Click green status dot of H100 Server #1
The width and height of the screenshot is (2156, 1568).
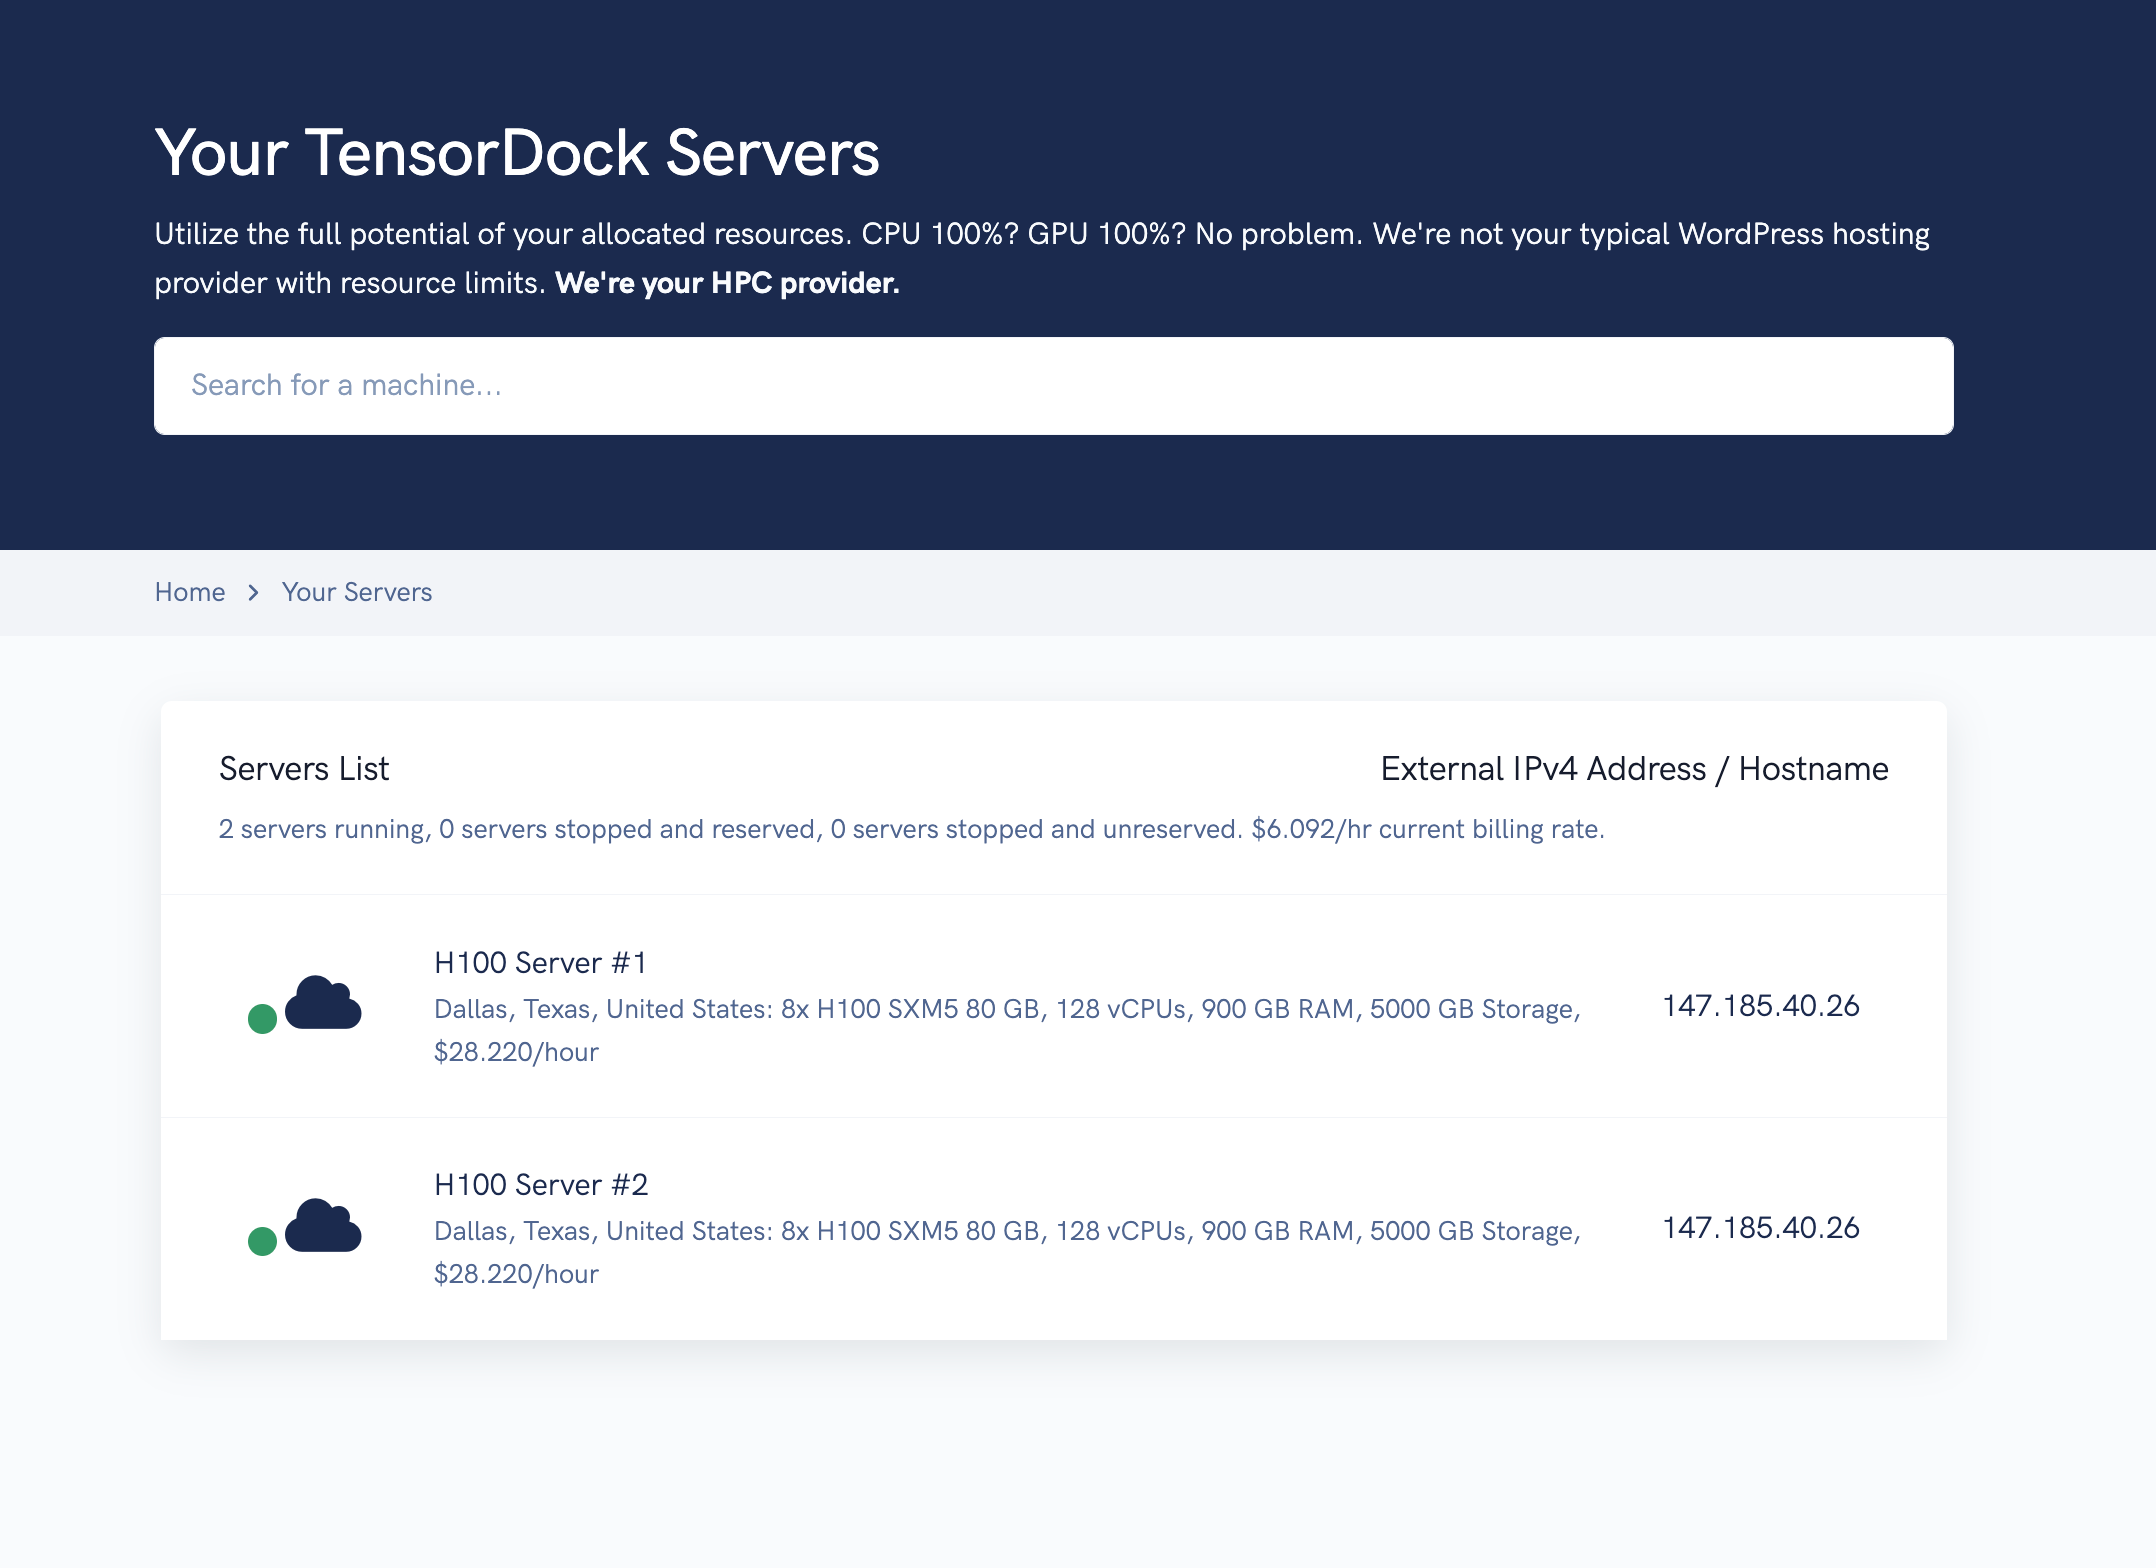coord(262,1019)
